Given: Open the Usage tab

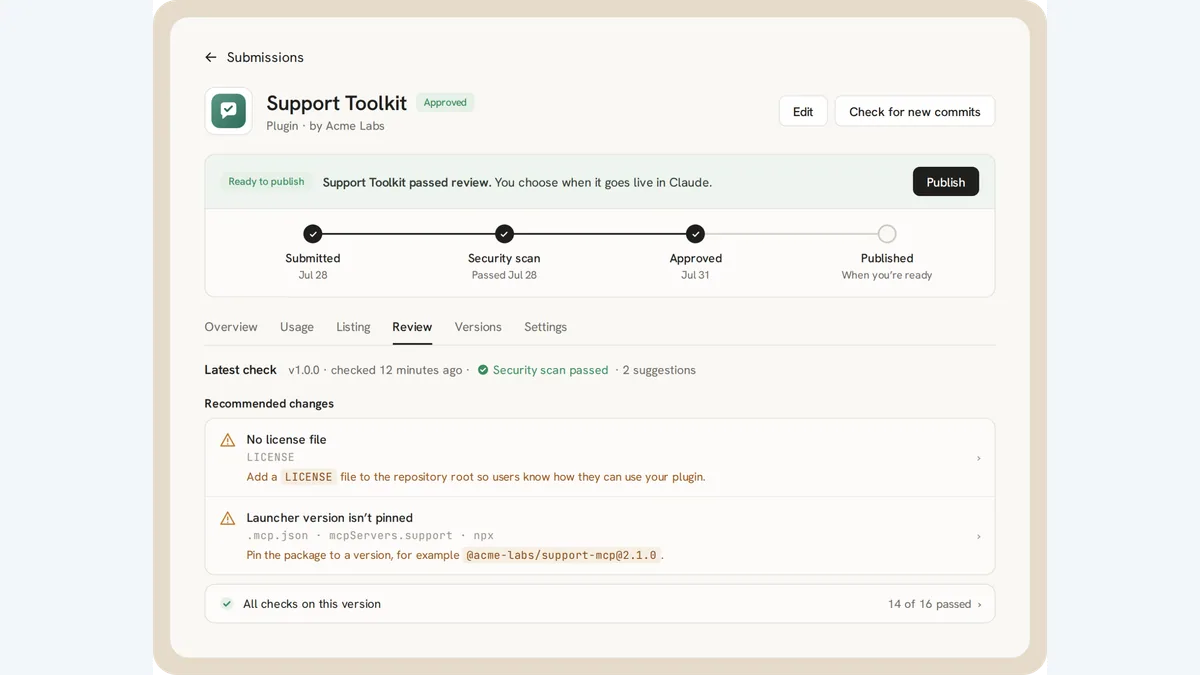Looking at the screenshot, I should 297,327.
